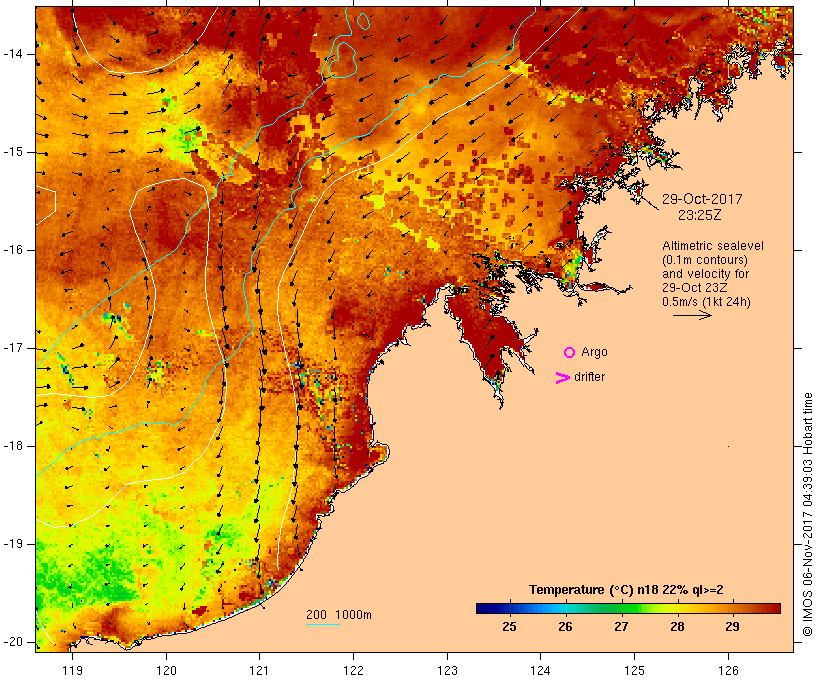Click the longitude label '126'
This screenshot has width=820, height=680.
tap(728, 670)
